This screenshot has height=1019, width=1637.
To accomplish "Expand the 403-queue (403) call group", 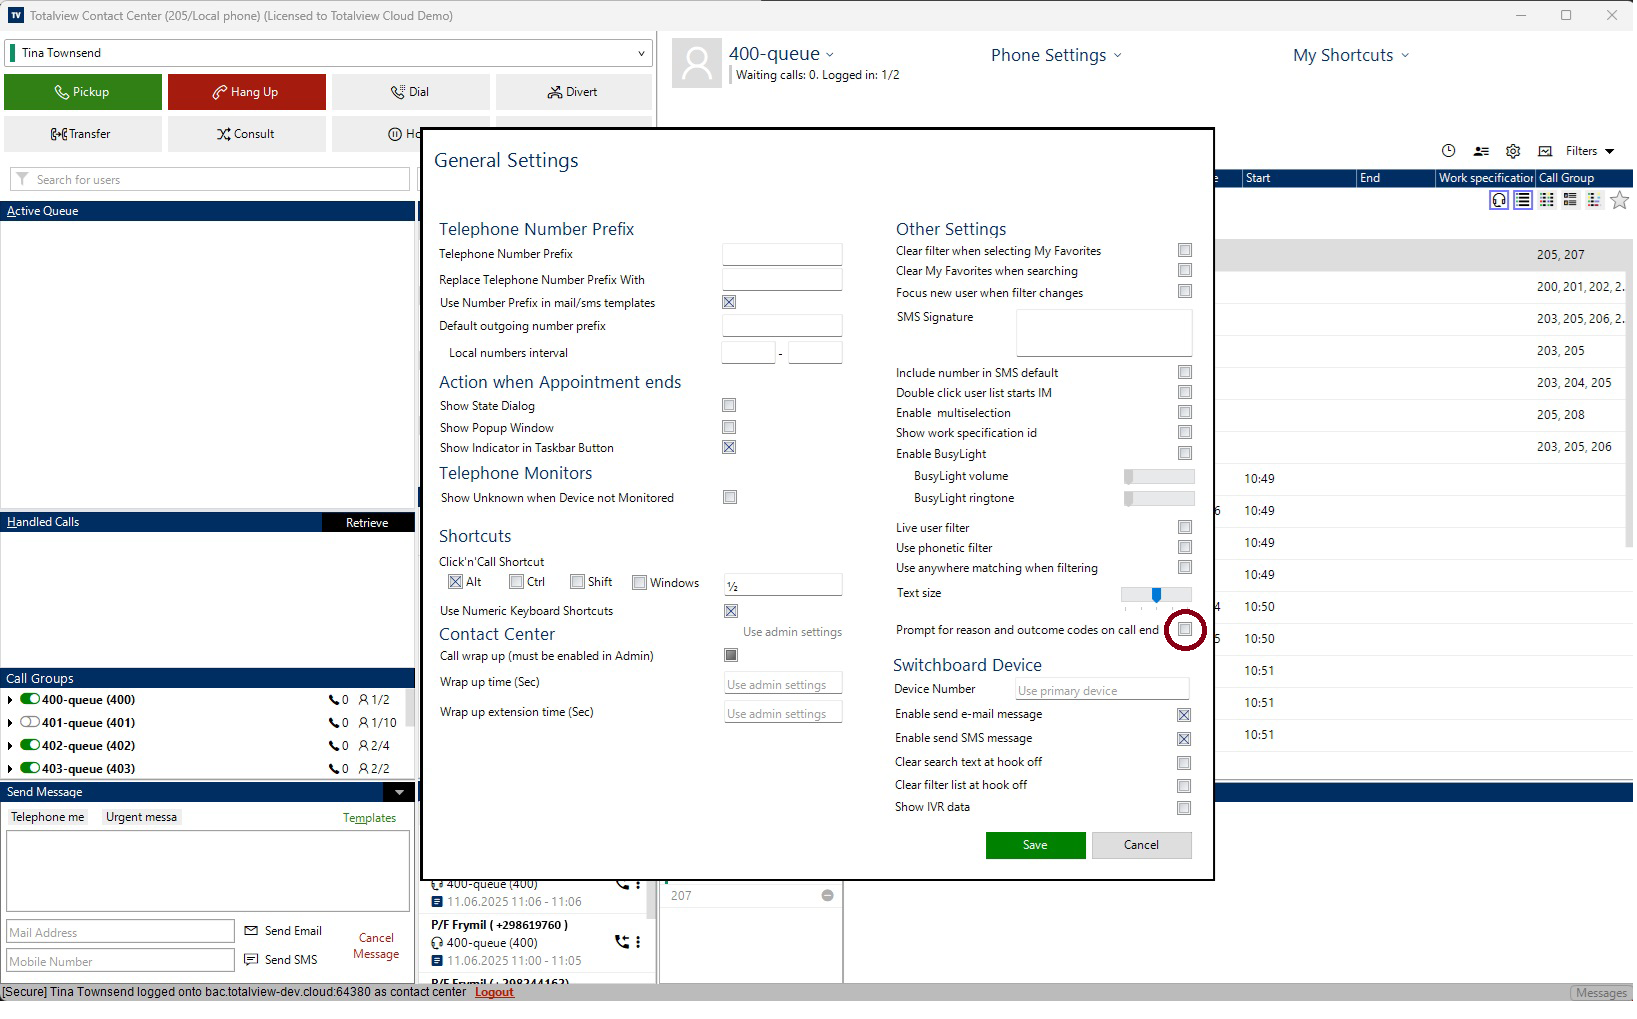I will click(x=10, y=769).
